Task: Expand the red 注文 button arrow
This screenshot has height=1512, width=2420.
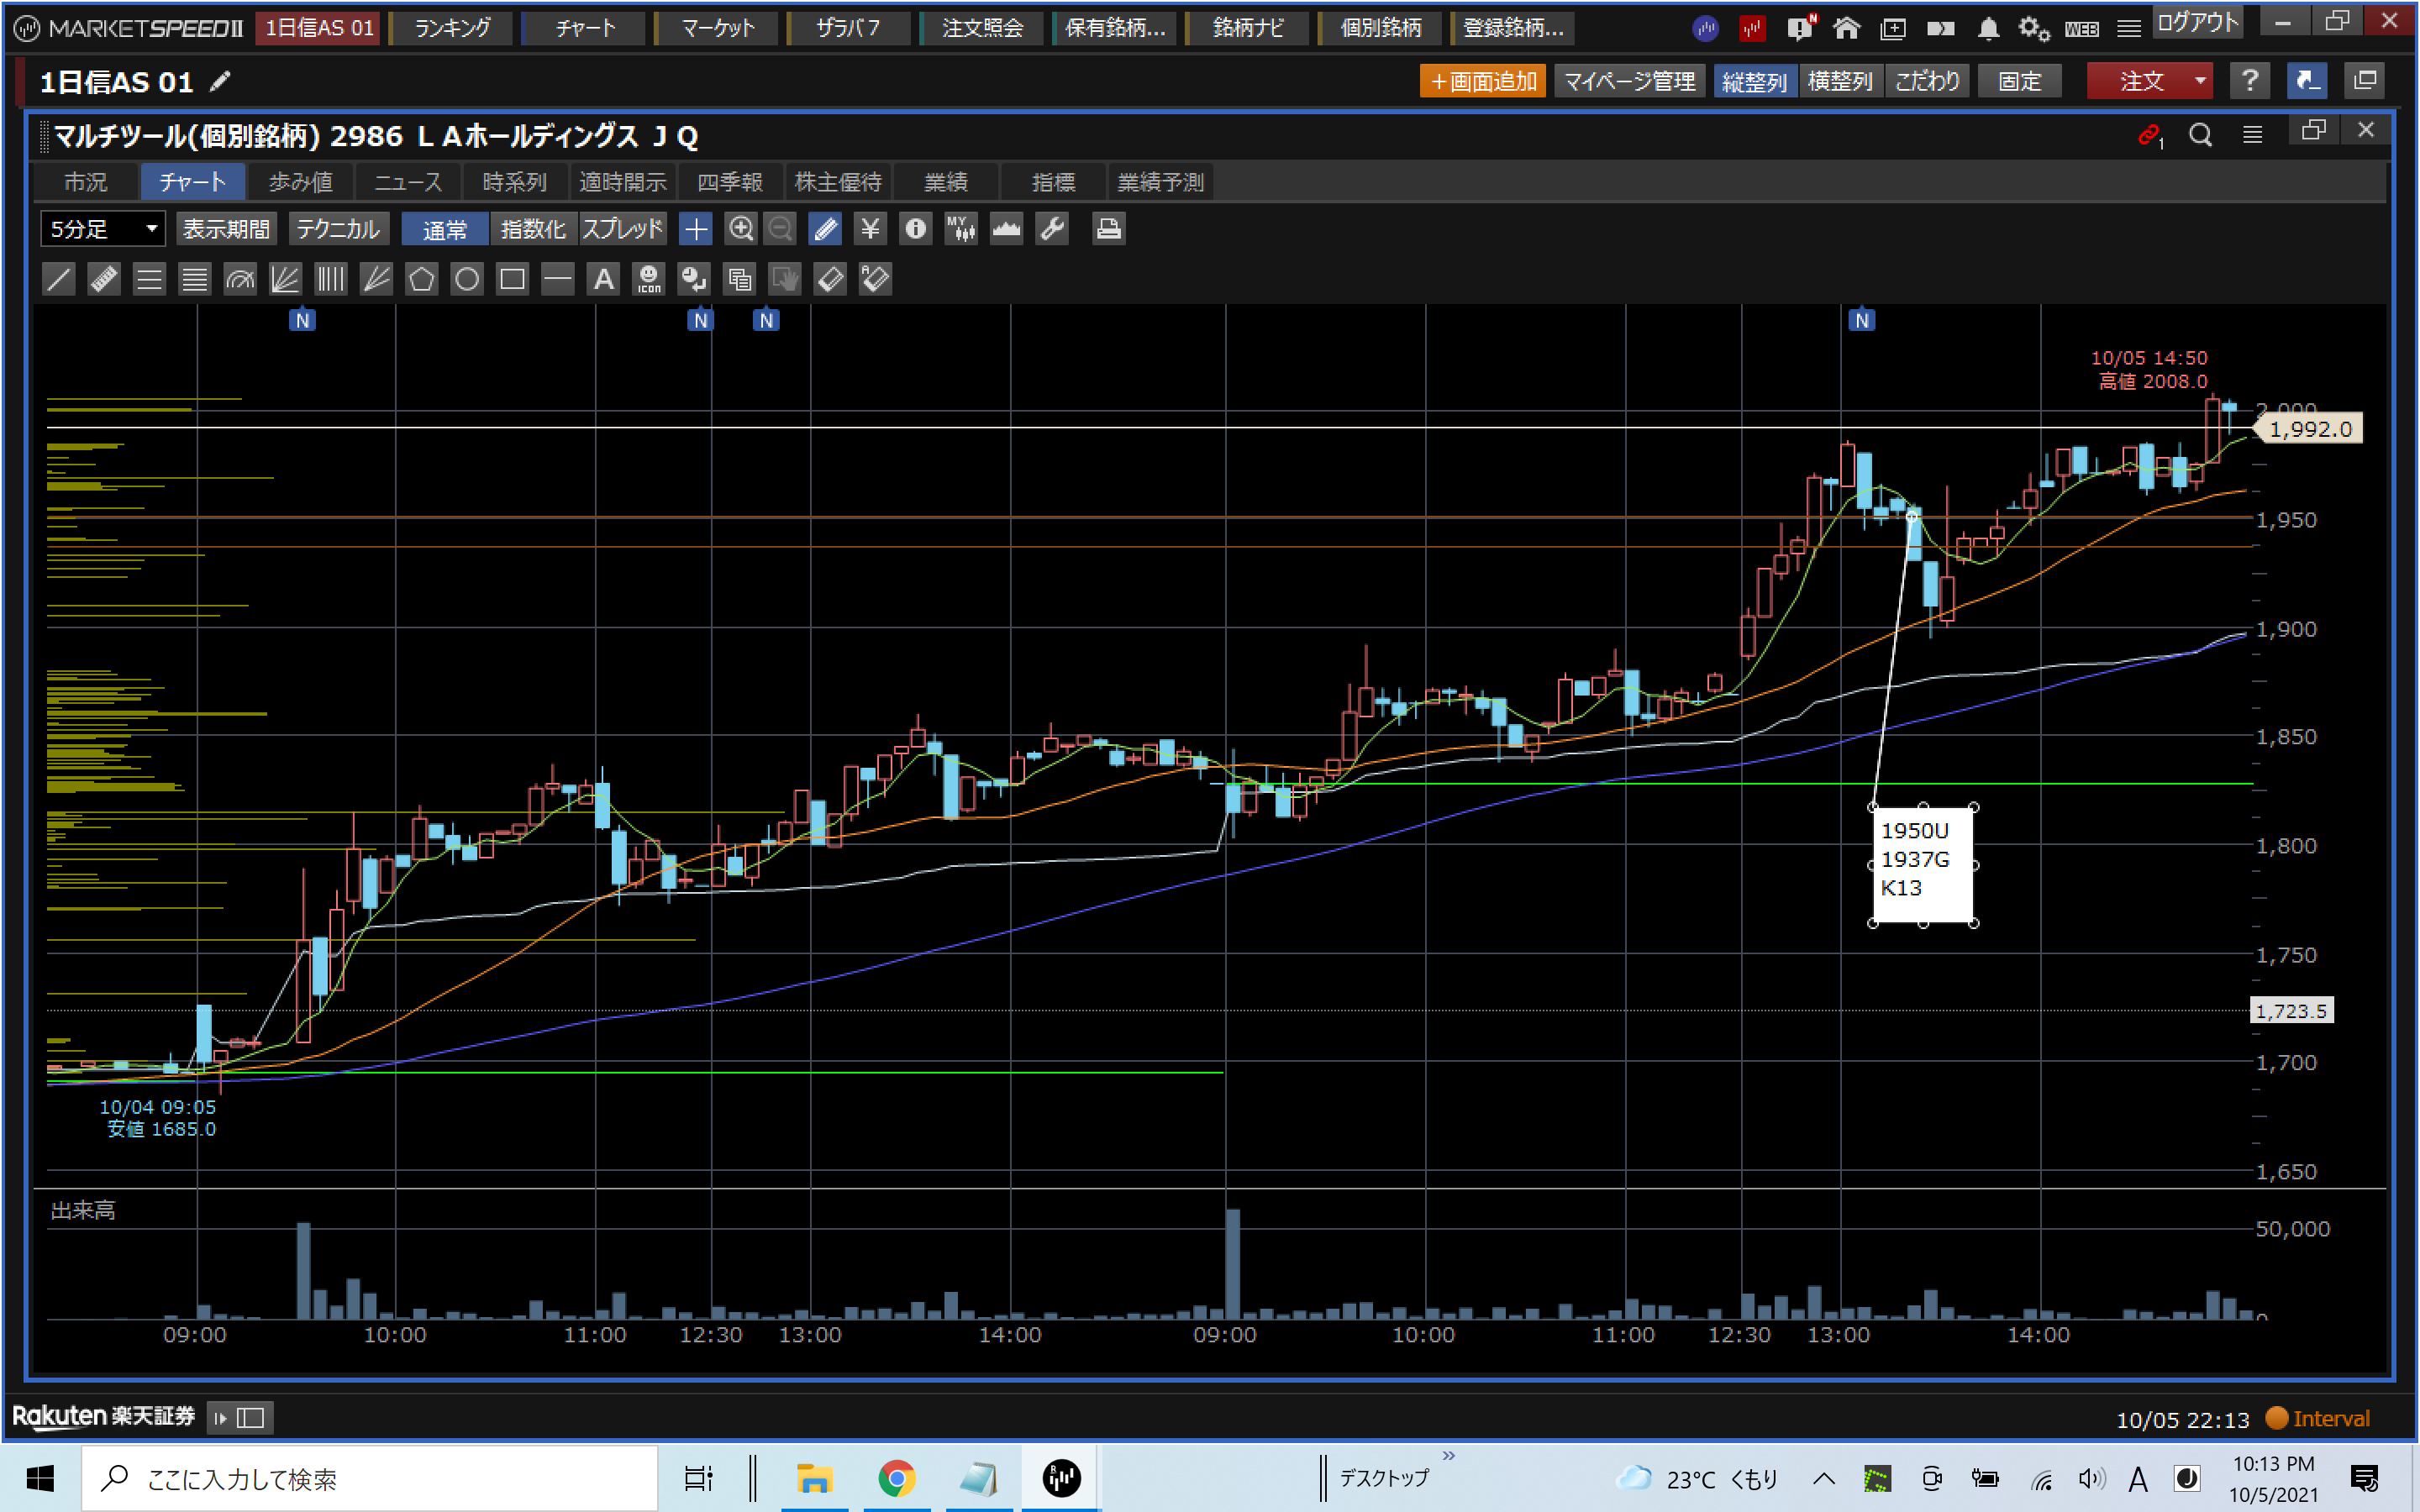Action: [2200, 81]
